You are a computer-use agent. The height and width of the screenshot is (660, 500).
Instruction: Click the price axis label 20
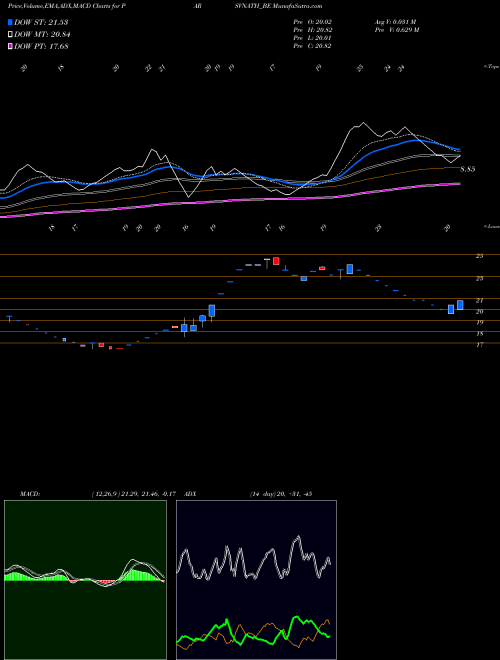click(479, 311)
